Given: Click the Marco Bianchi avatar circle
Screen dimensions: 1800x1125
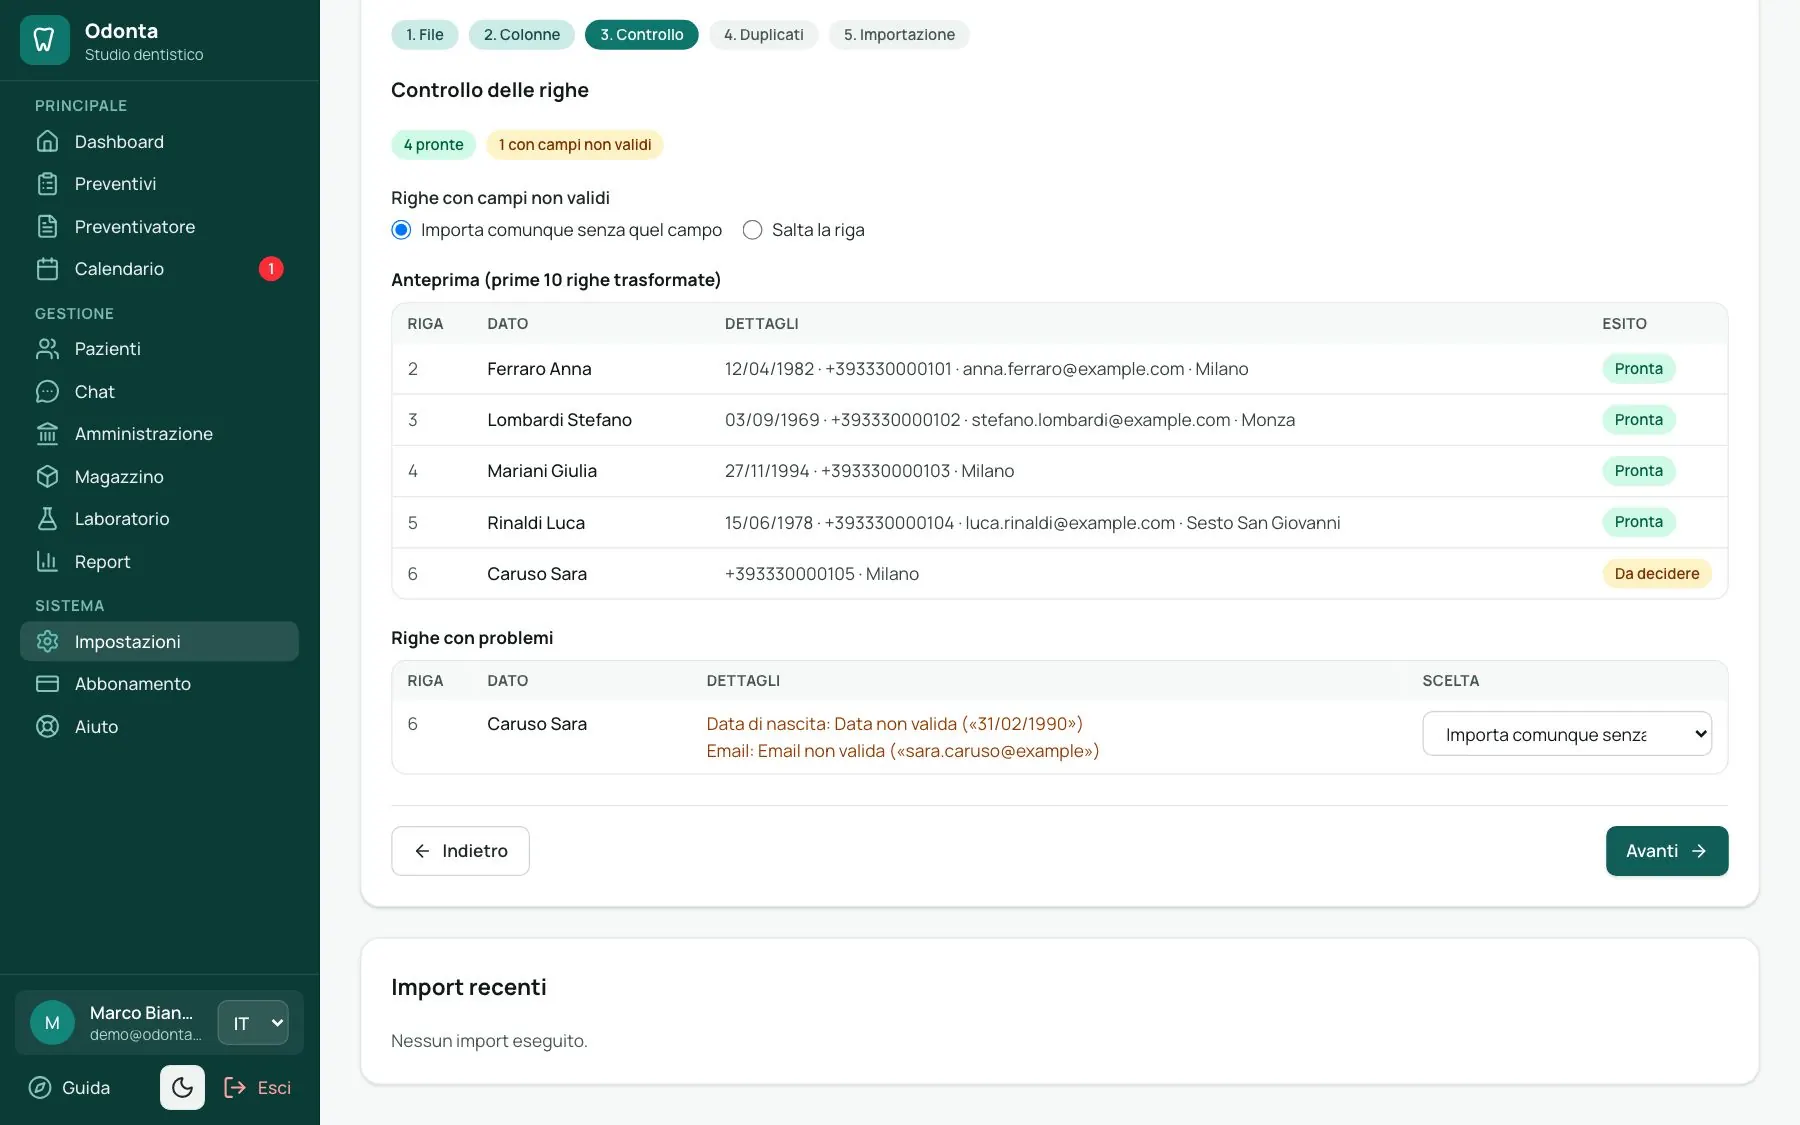Looking at the screenshot, I should [x=52, y=1023].
